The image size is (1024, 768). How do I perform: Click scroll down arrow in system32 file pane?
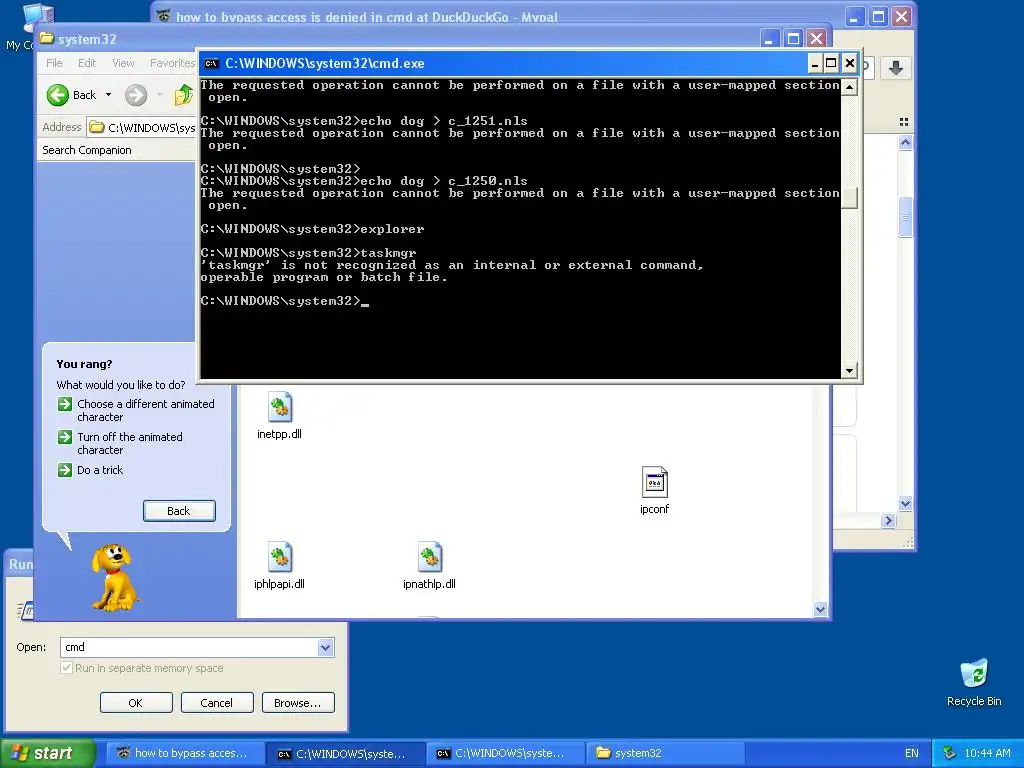point(821,609)
